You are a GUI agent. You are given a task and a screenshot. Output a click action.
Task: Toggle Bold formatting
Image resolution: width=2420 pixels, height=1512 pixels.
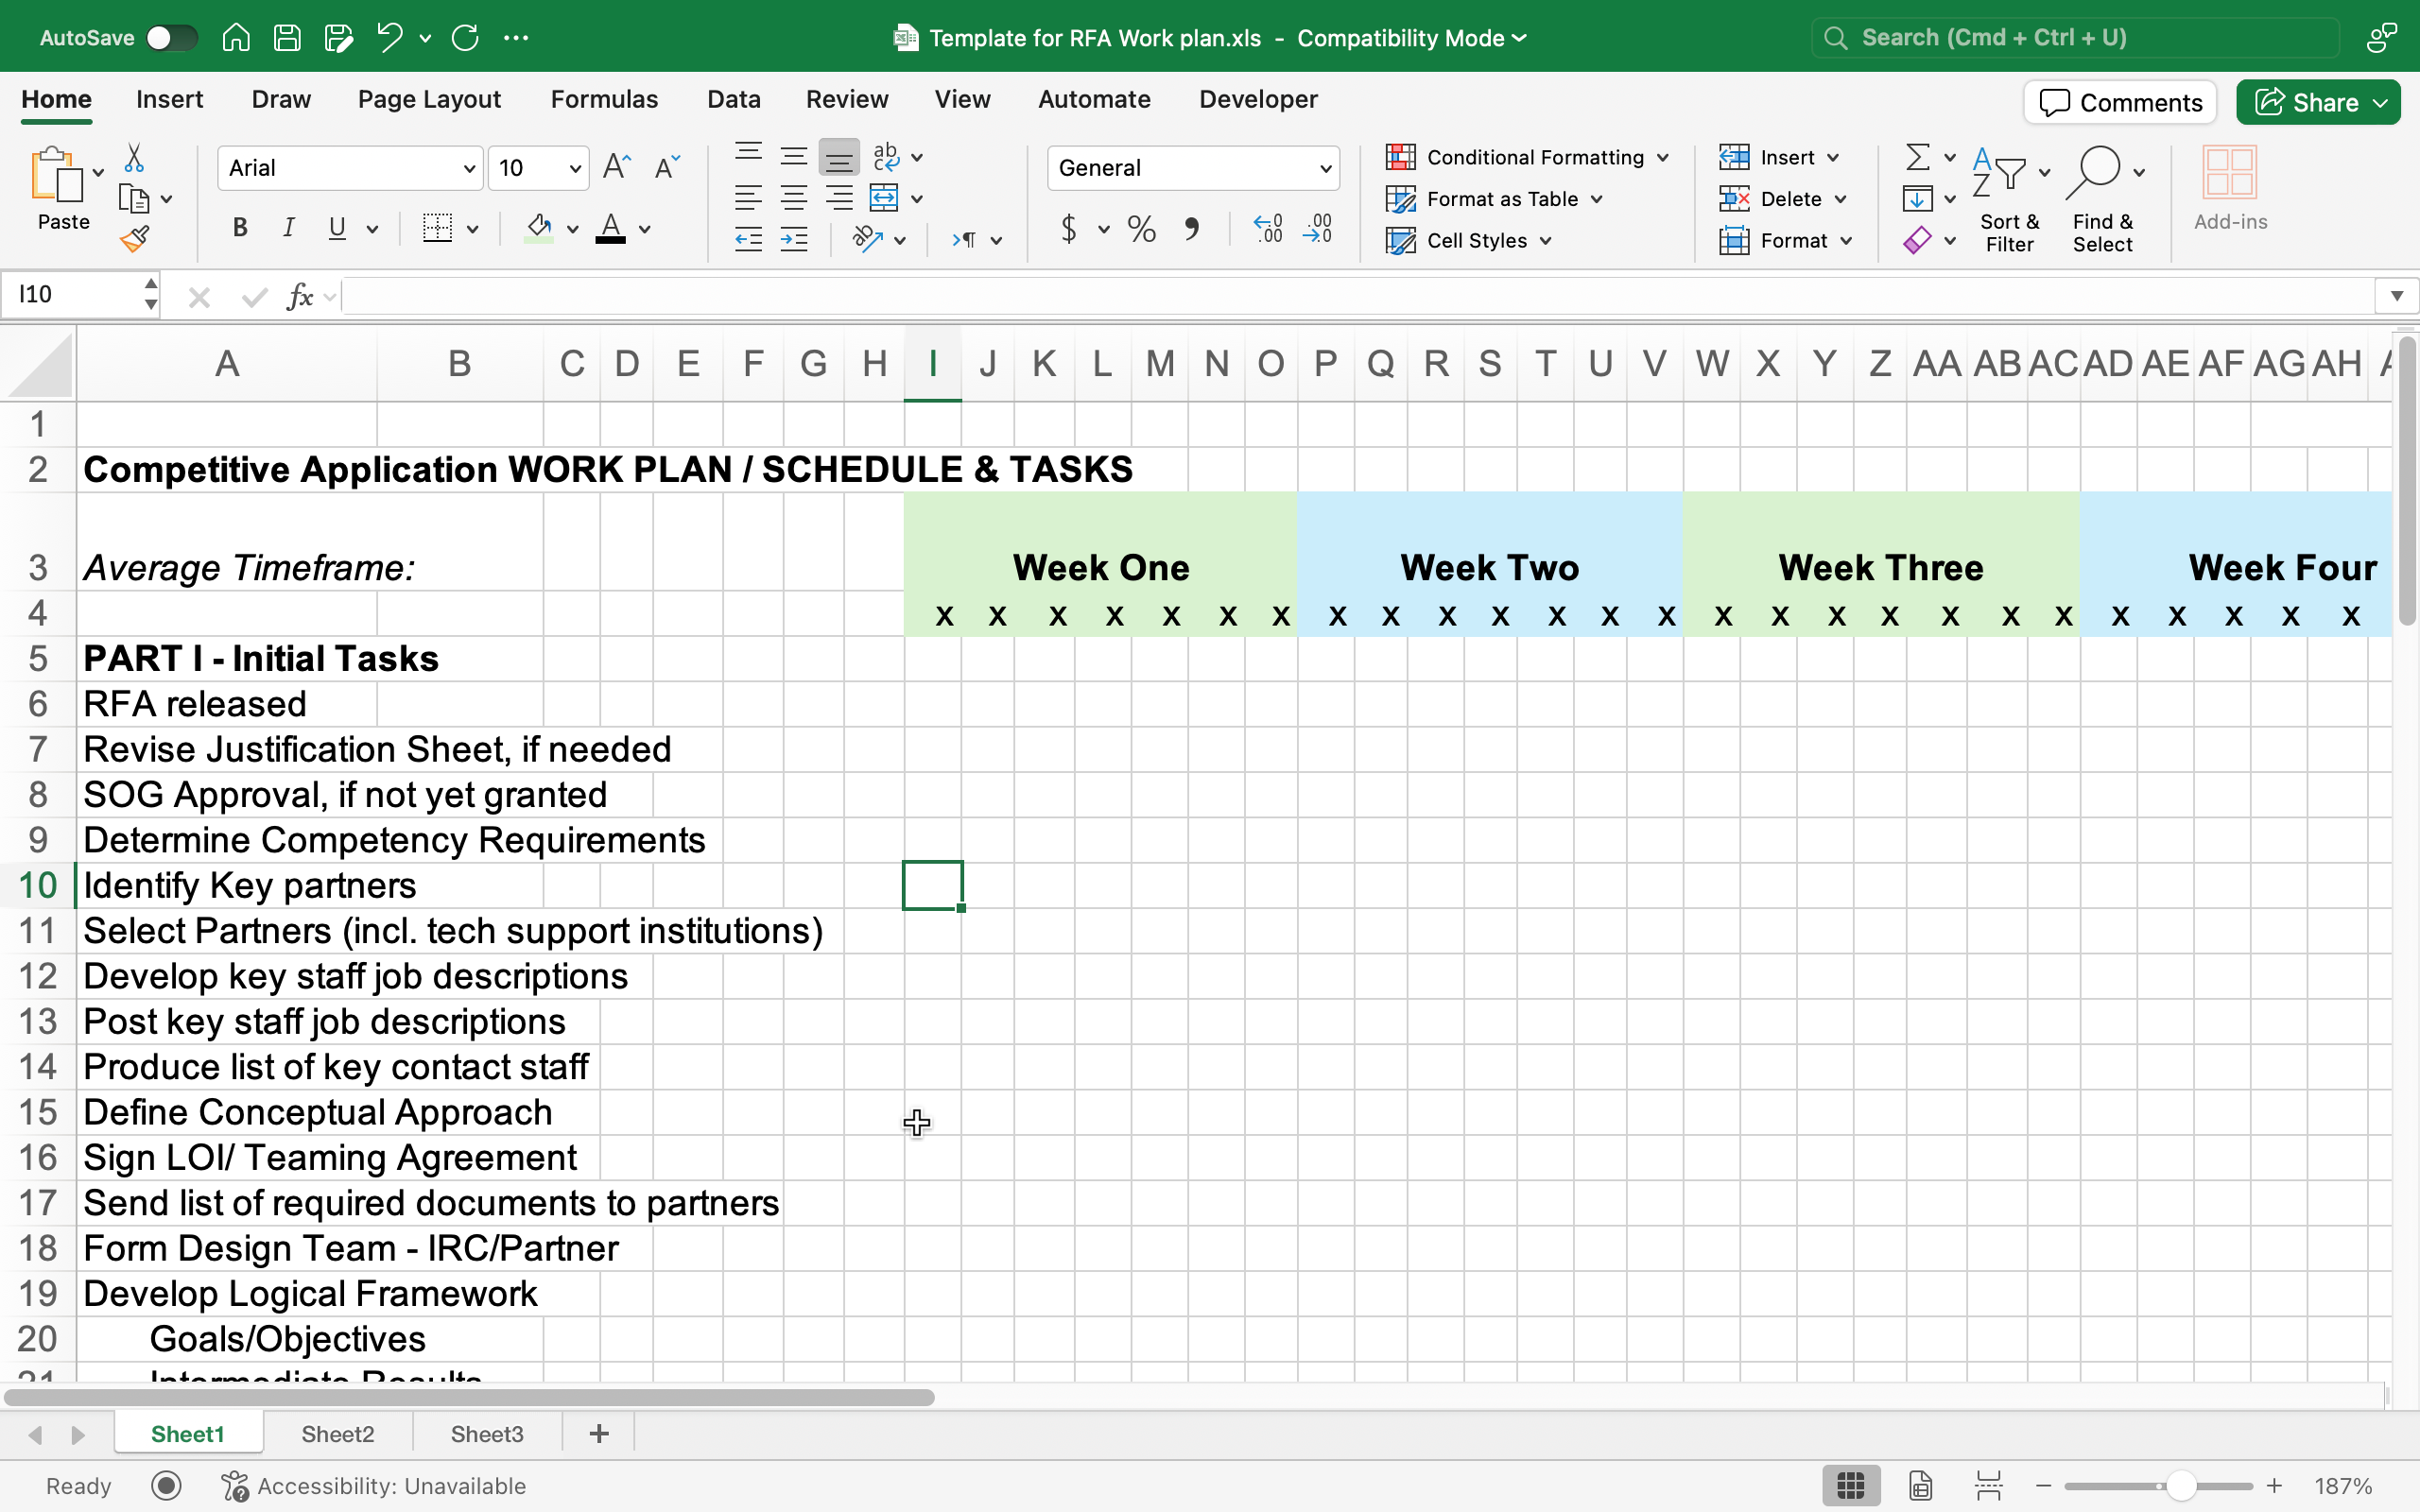tap(240, 228)
